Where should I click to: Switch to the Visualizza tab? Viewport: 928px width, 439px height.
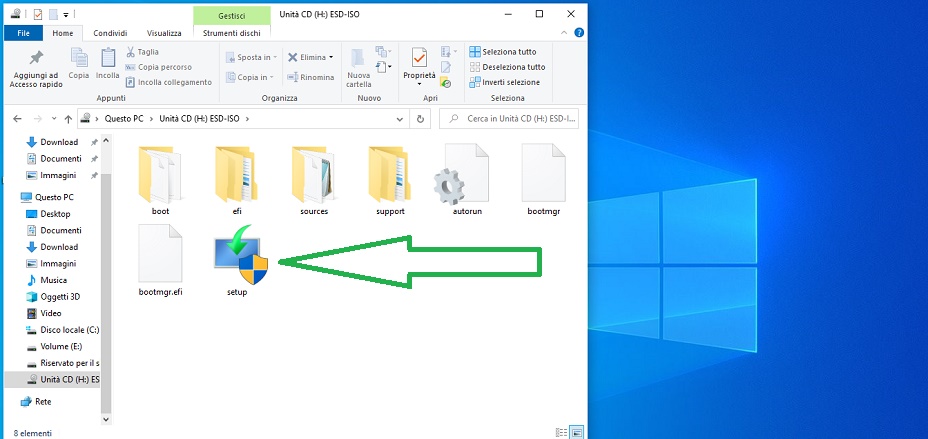(164, 33)
